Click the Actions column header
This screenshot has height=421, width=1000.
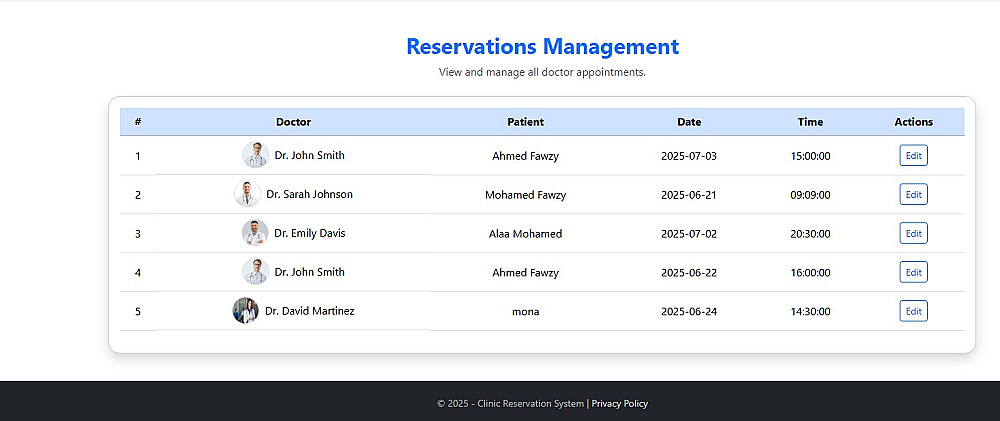click(x=913, y=122)
